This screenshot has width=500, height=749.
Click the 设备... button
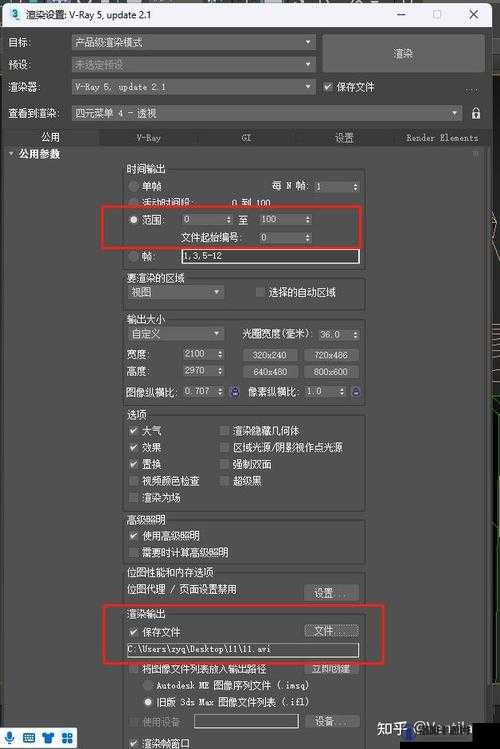[x=331, y=721]
